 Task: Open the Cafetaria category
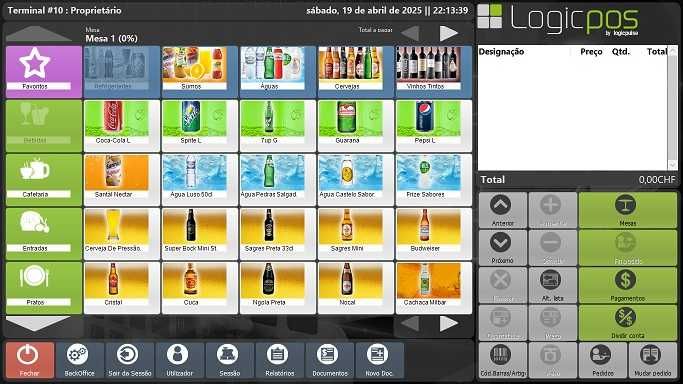click(x=44, y=179)
